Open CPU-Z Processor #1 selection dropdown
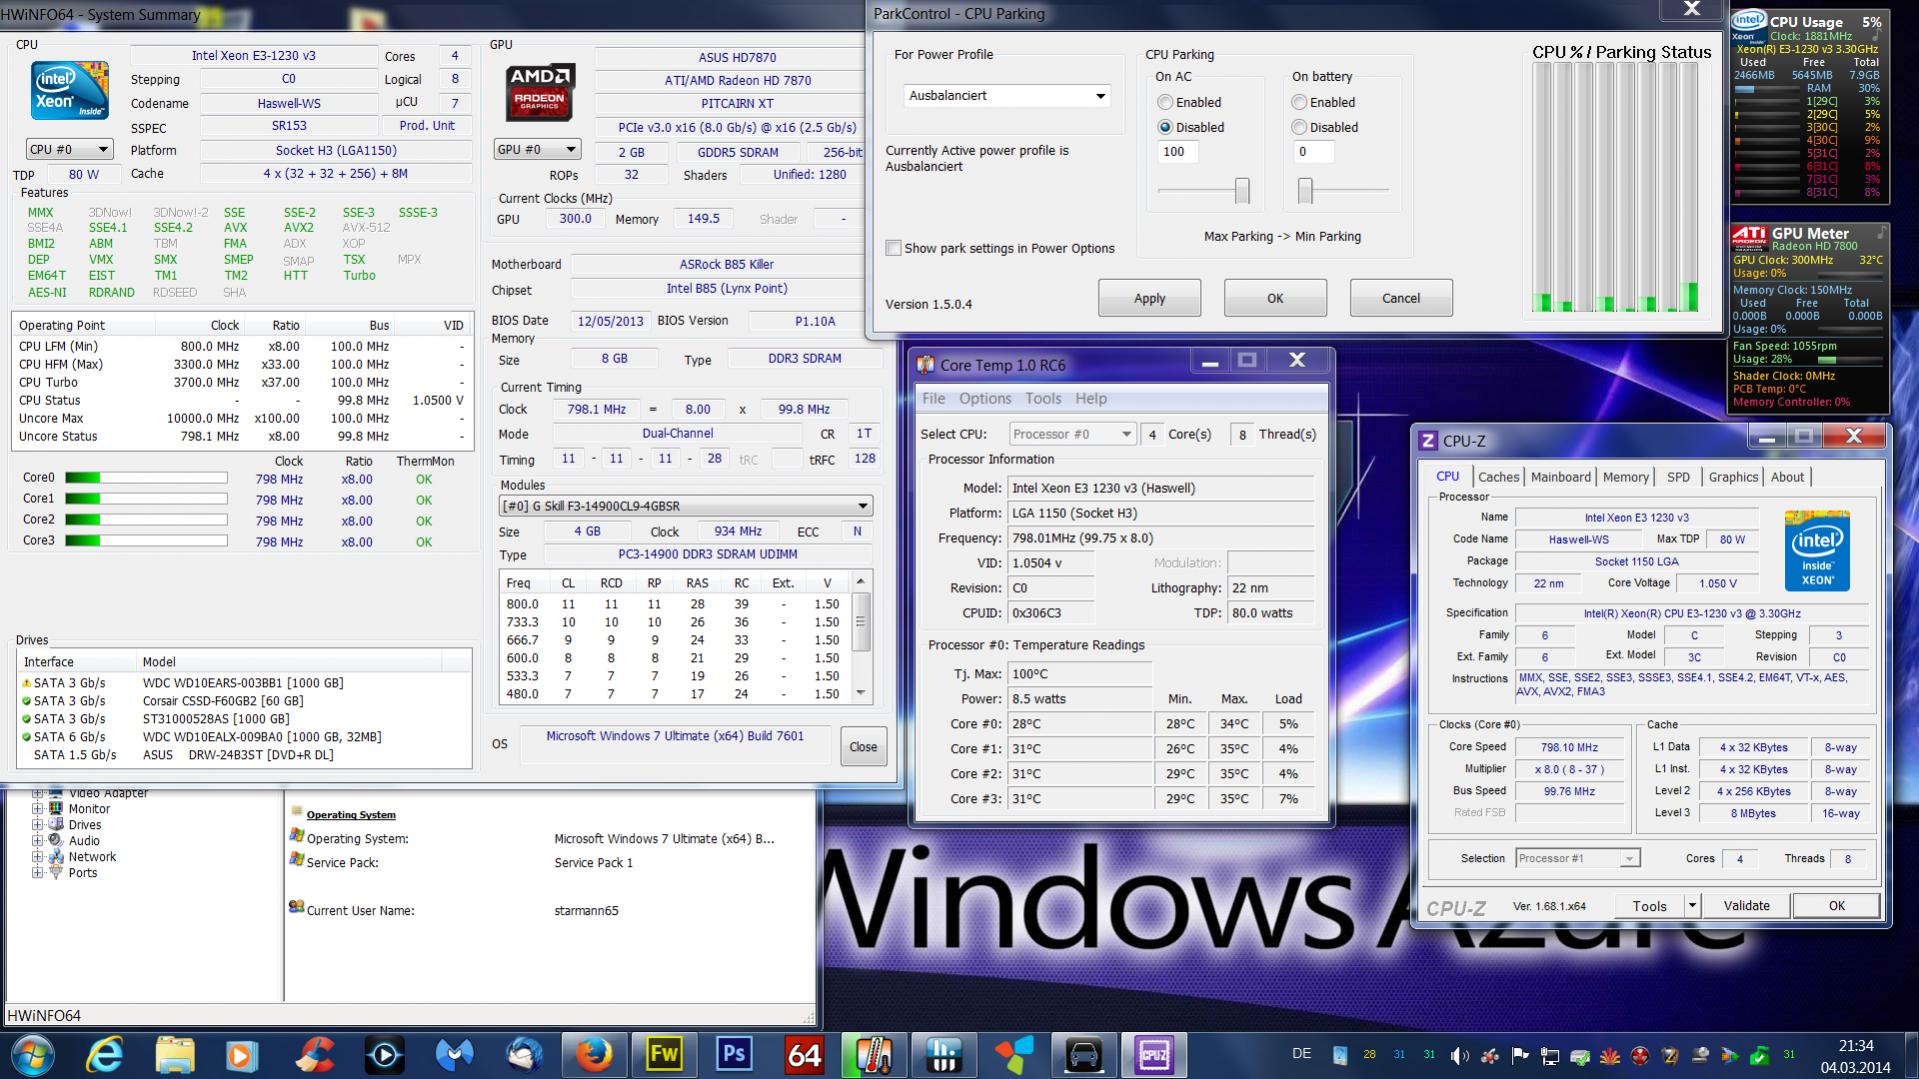Viewport: 1919px width, 1079px height. pos(1577,858)
